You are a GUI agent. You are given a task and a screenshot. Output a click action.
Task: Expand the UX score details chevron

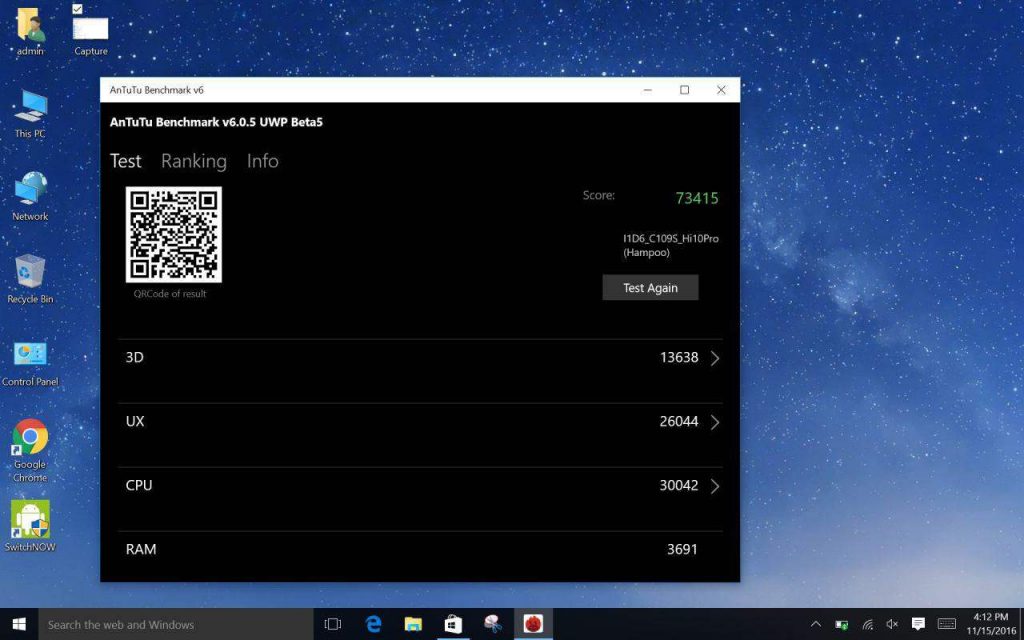(715, 422)
